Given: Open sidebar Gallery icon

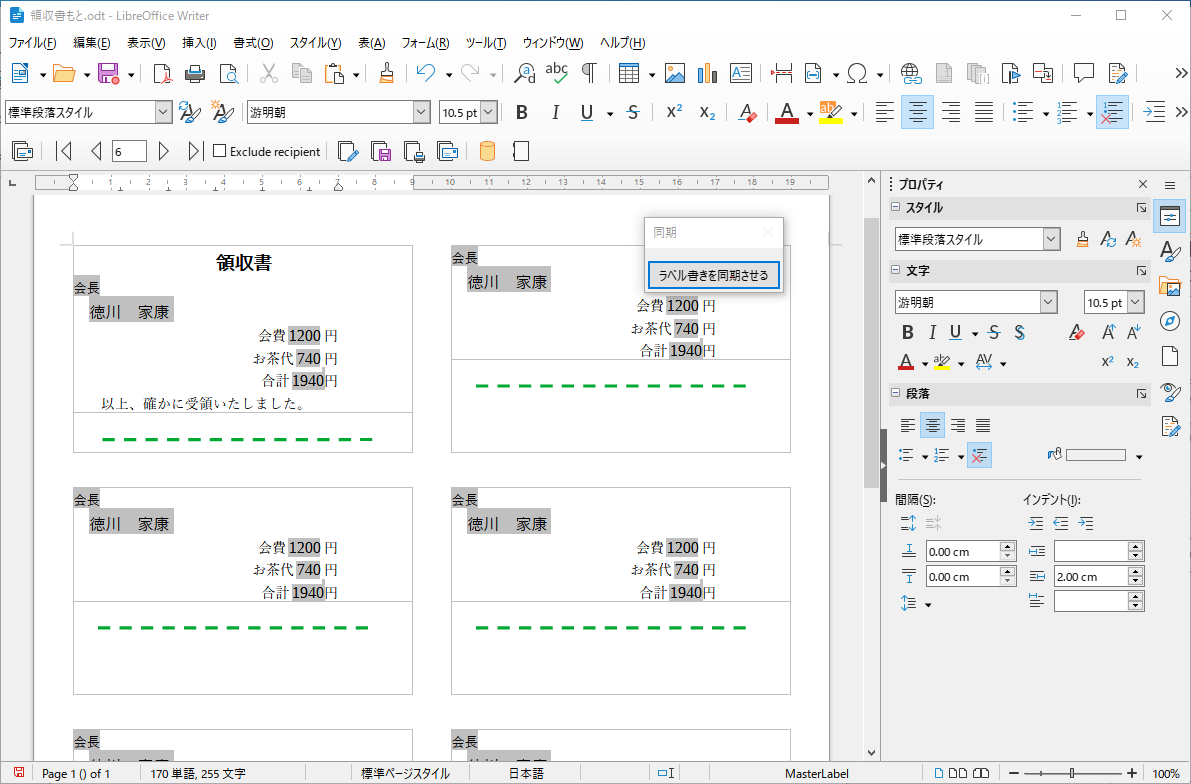Looking at the screenshot, I should (1170, 286).
